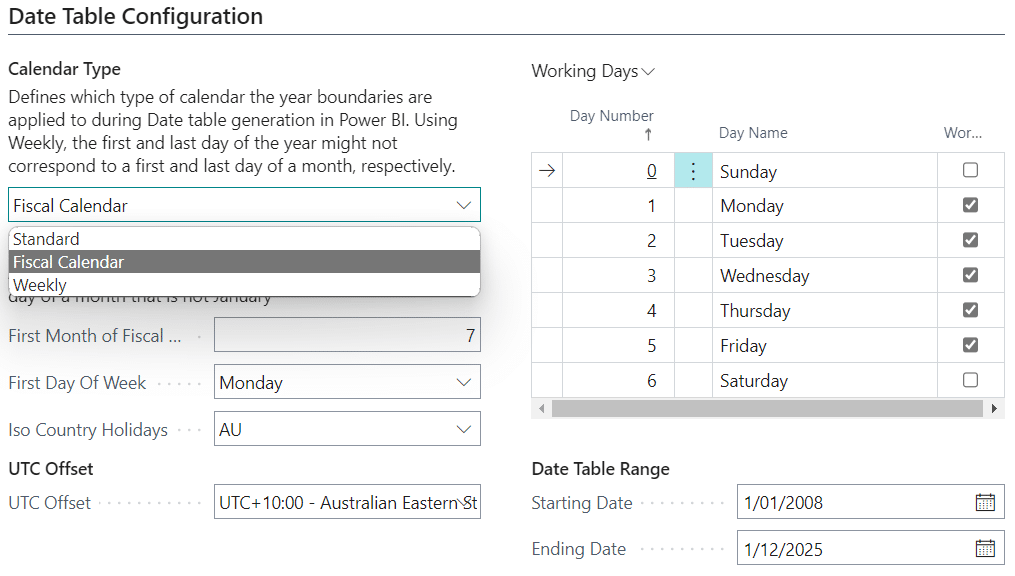Uncheck the Thursday working day checkbox
This screenshot has width=1015, height=576.
click(970, 310)
